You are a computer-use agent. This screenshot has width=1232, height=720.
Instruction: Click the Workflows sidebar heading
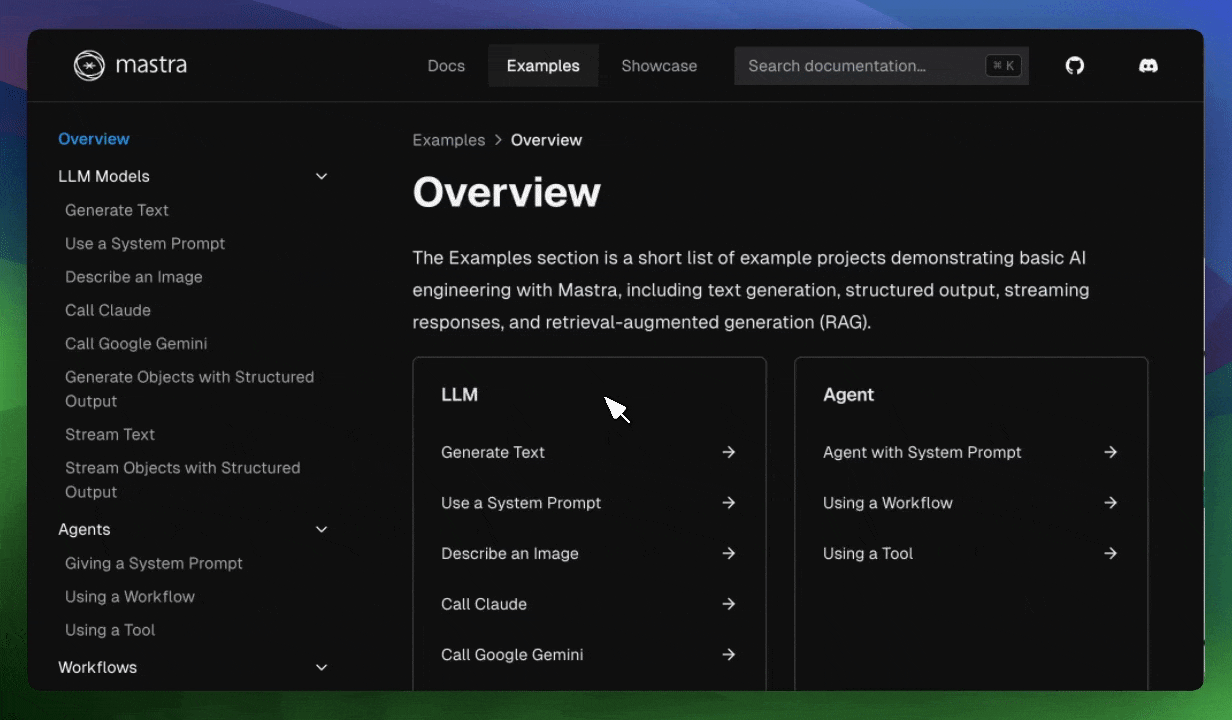[98, 667]
